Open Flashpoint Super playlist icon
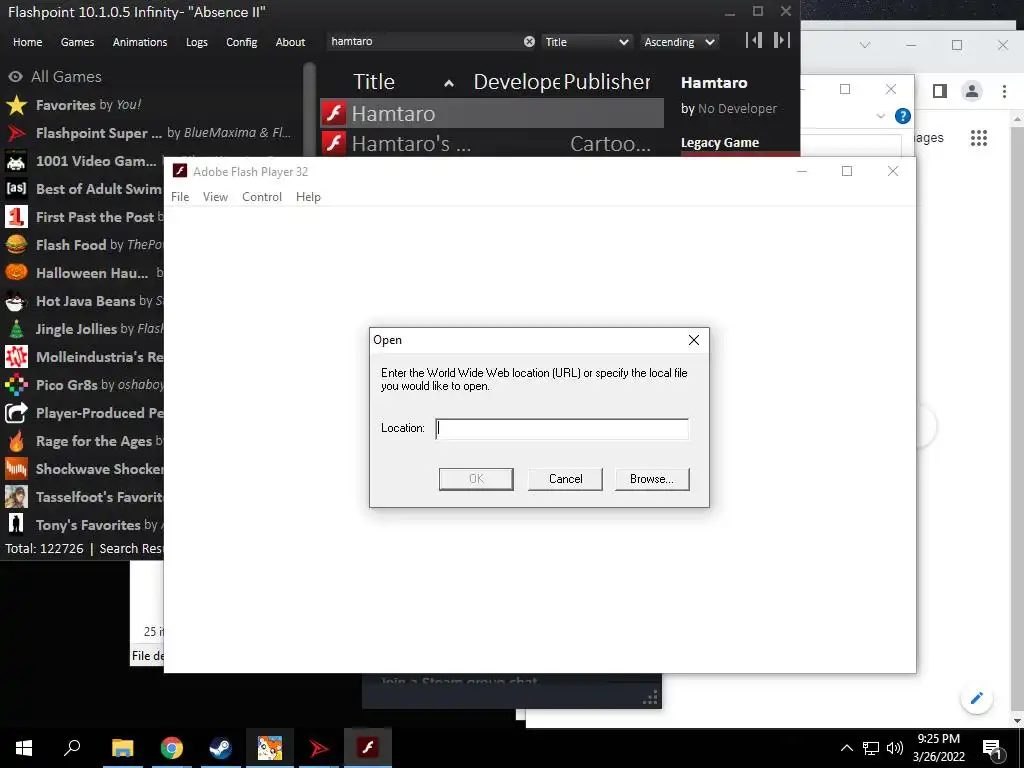The height and width of the screenshot is (768, 1024). (16, 133)
